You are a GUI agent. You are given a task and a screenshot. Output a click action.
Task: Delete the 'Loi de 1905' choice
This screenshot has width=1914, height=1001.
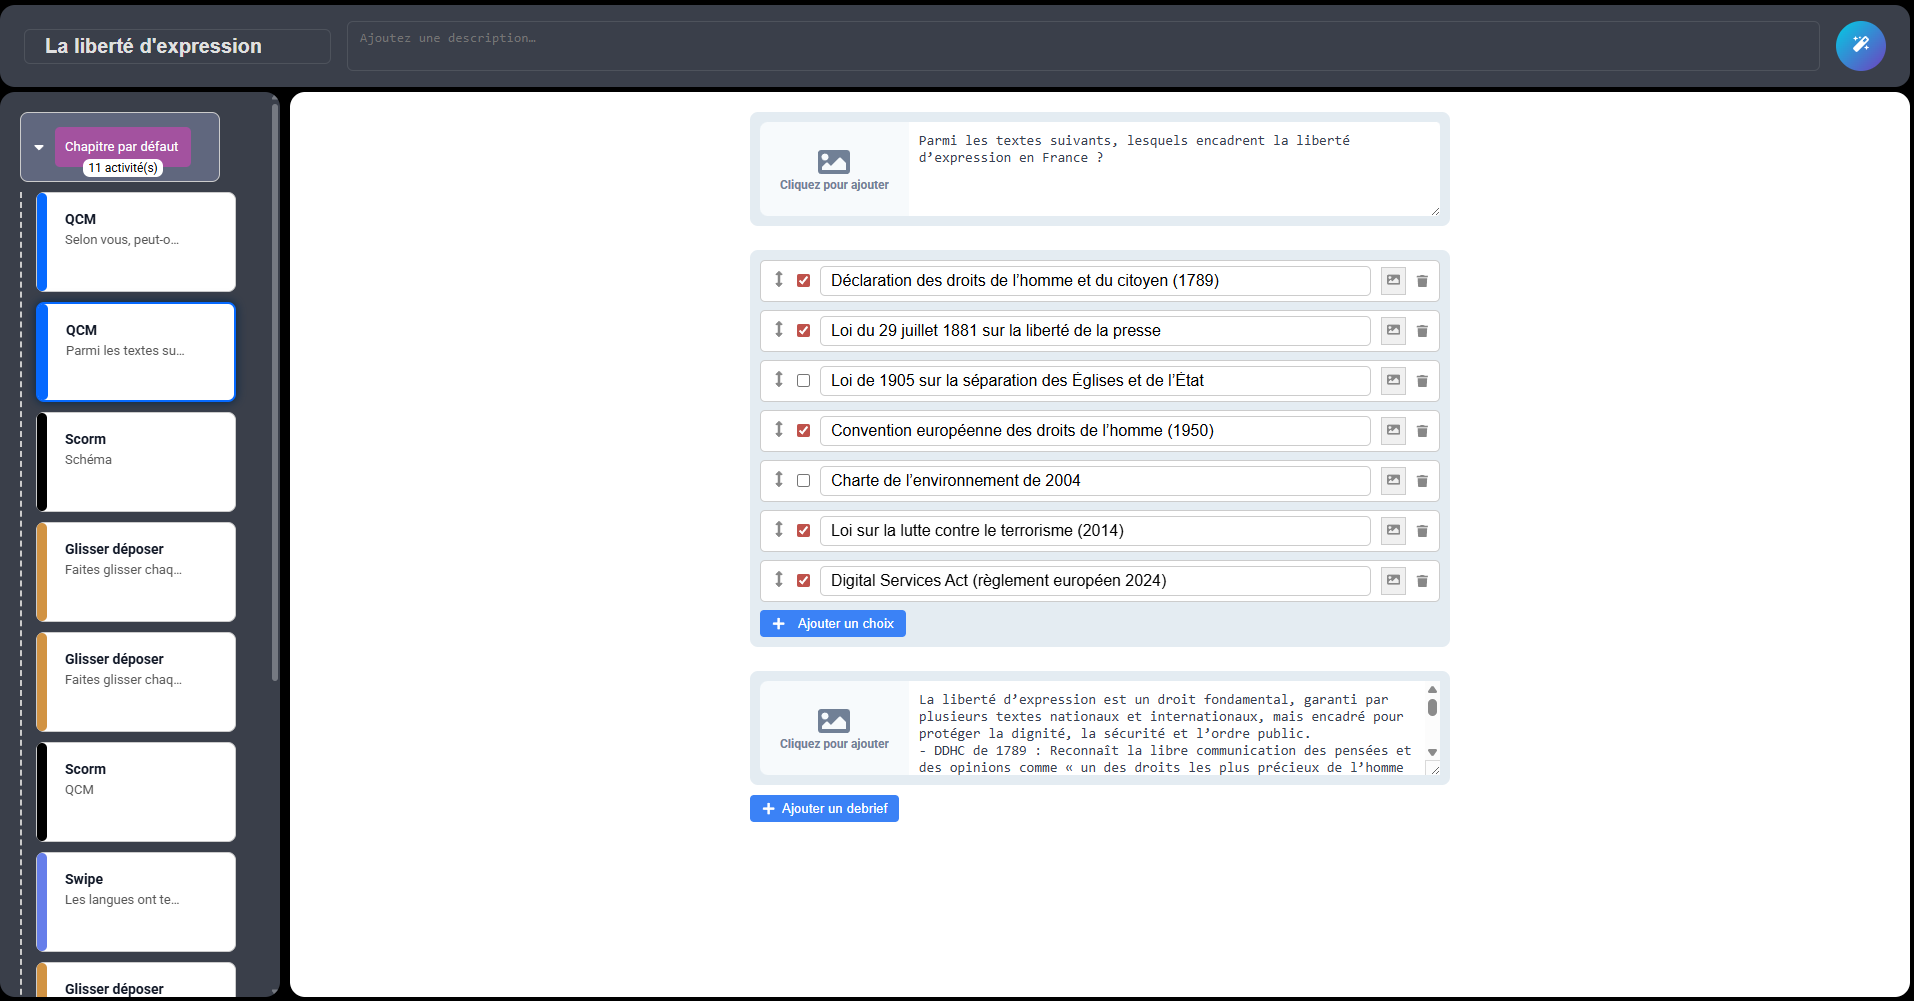pyautogui.click(x=1422, y=381)
